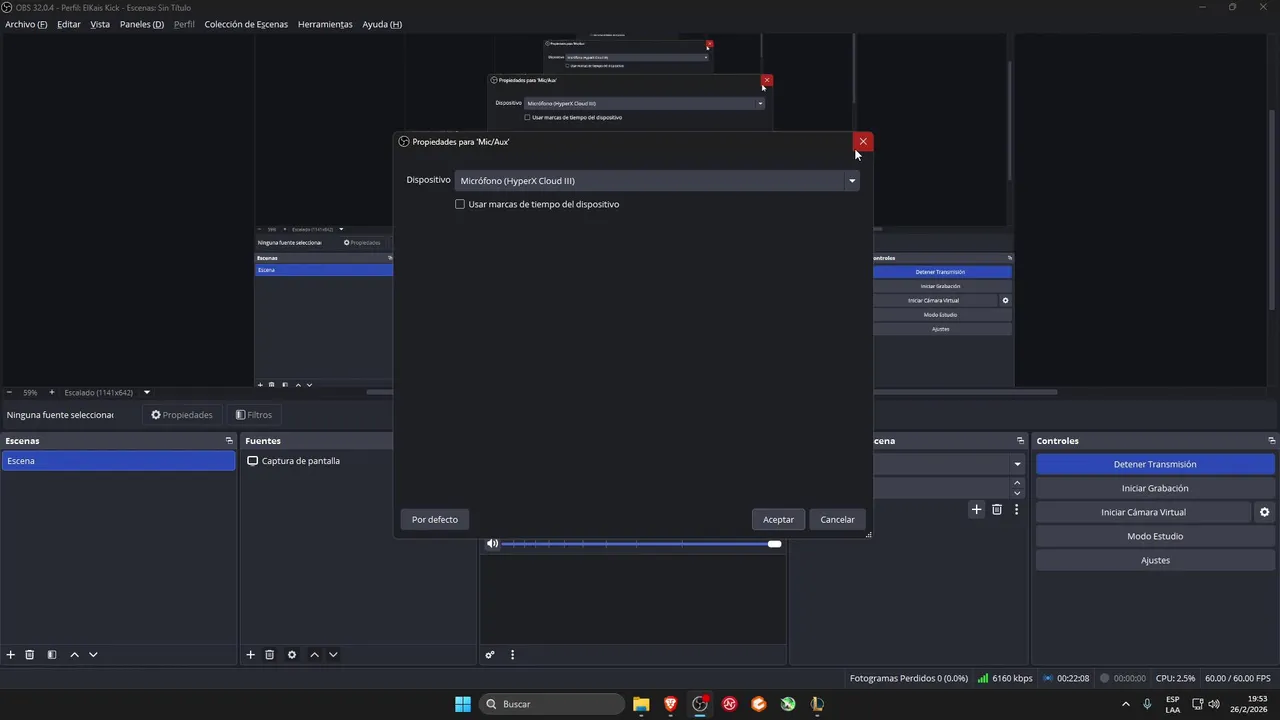Open Paneles menu
The image size is (1280, 720).
(142, 24)
